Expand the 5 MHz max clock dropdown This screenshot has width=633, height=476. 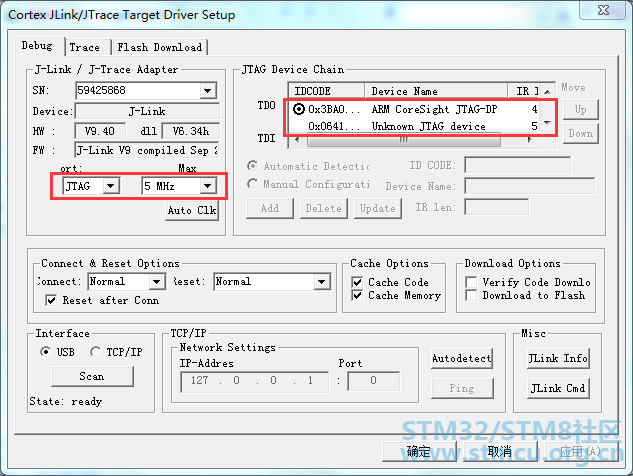click(x=207, y=186)
